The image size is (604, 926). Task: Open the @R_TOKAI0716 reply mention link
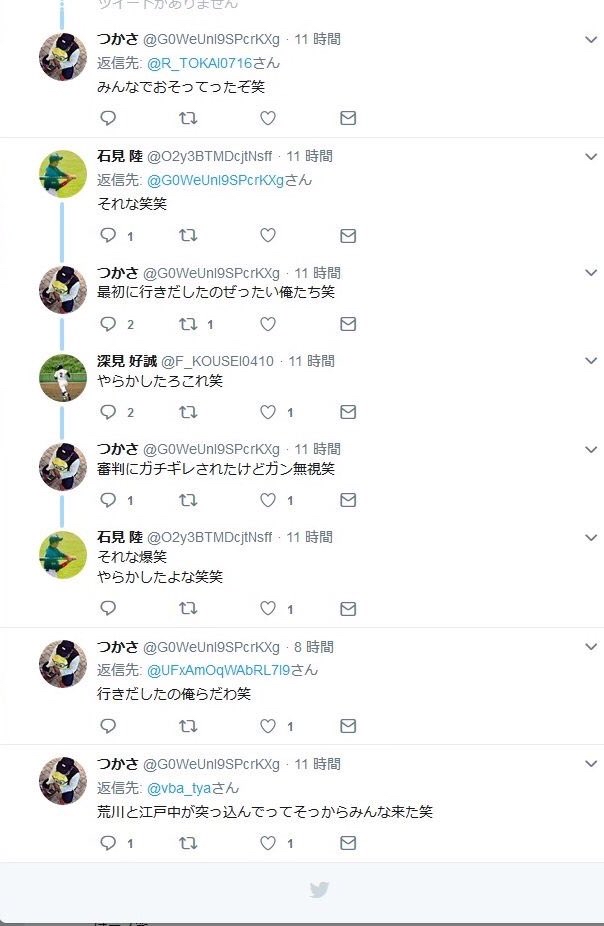click(x=200, y=63)
